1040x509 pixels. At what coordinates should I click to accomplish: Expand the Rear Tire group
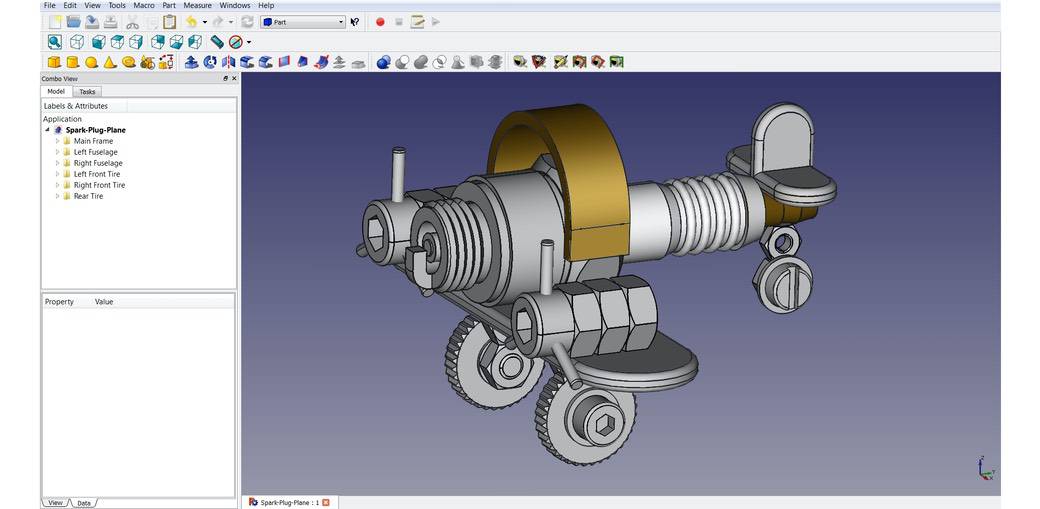[x=58, y=196]
